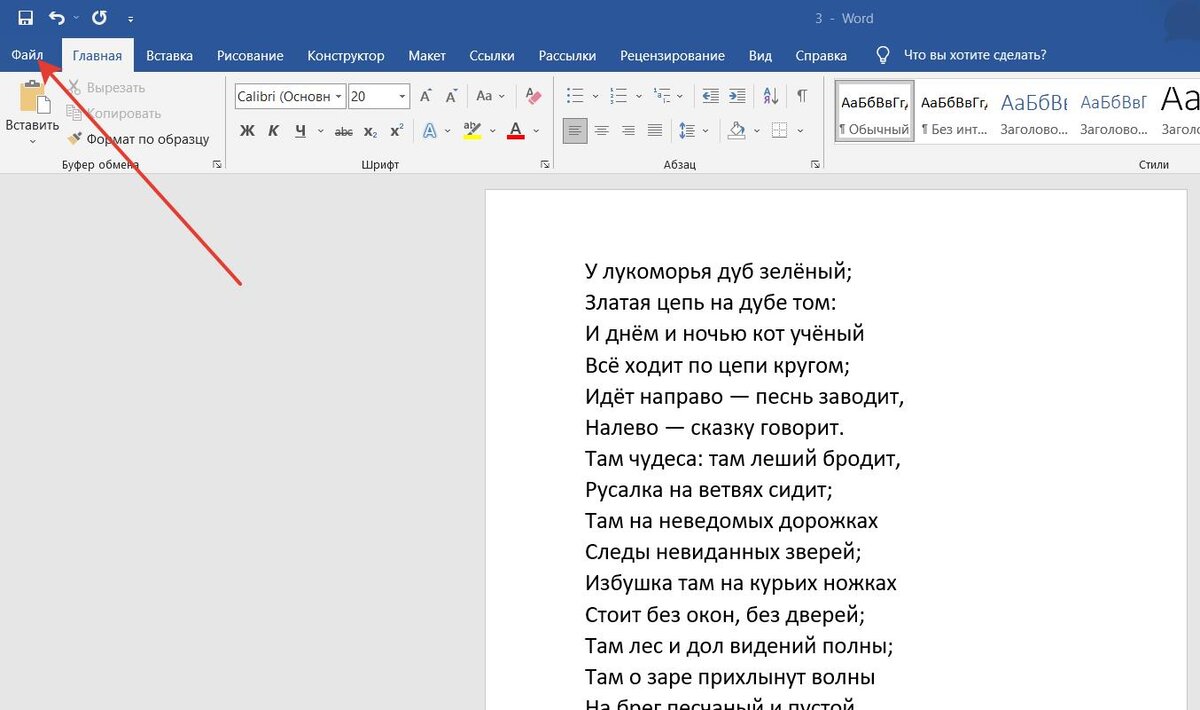Center the text
The image size is (1200, 710).
click(x=602, y=131)
